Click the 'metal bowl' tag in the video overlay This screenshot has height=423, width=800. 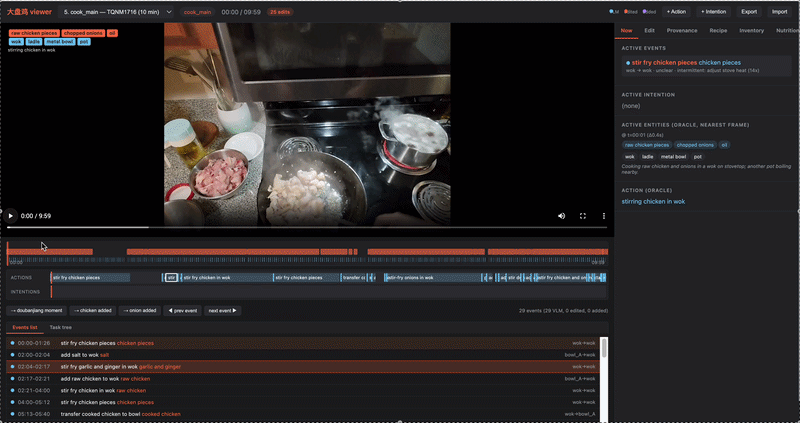[60, 42]
